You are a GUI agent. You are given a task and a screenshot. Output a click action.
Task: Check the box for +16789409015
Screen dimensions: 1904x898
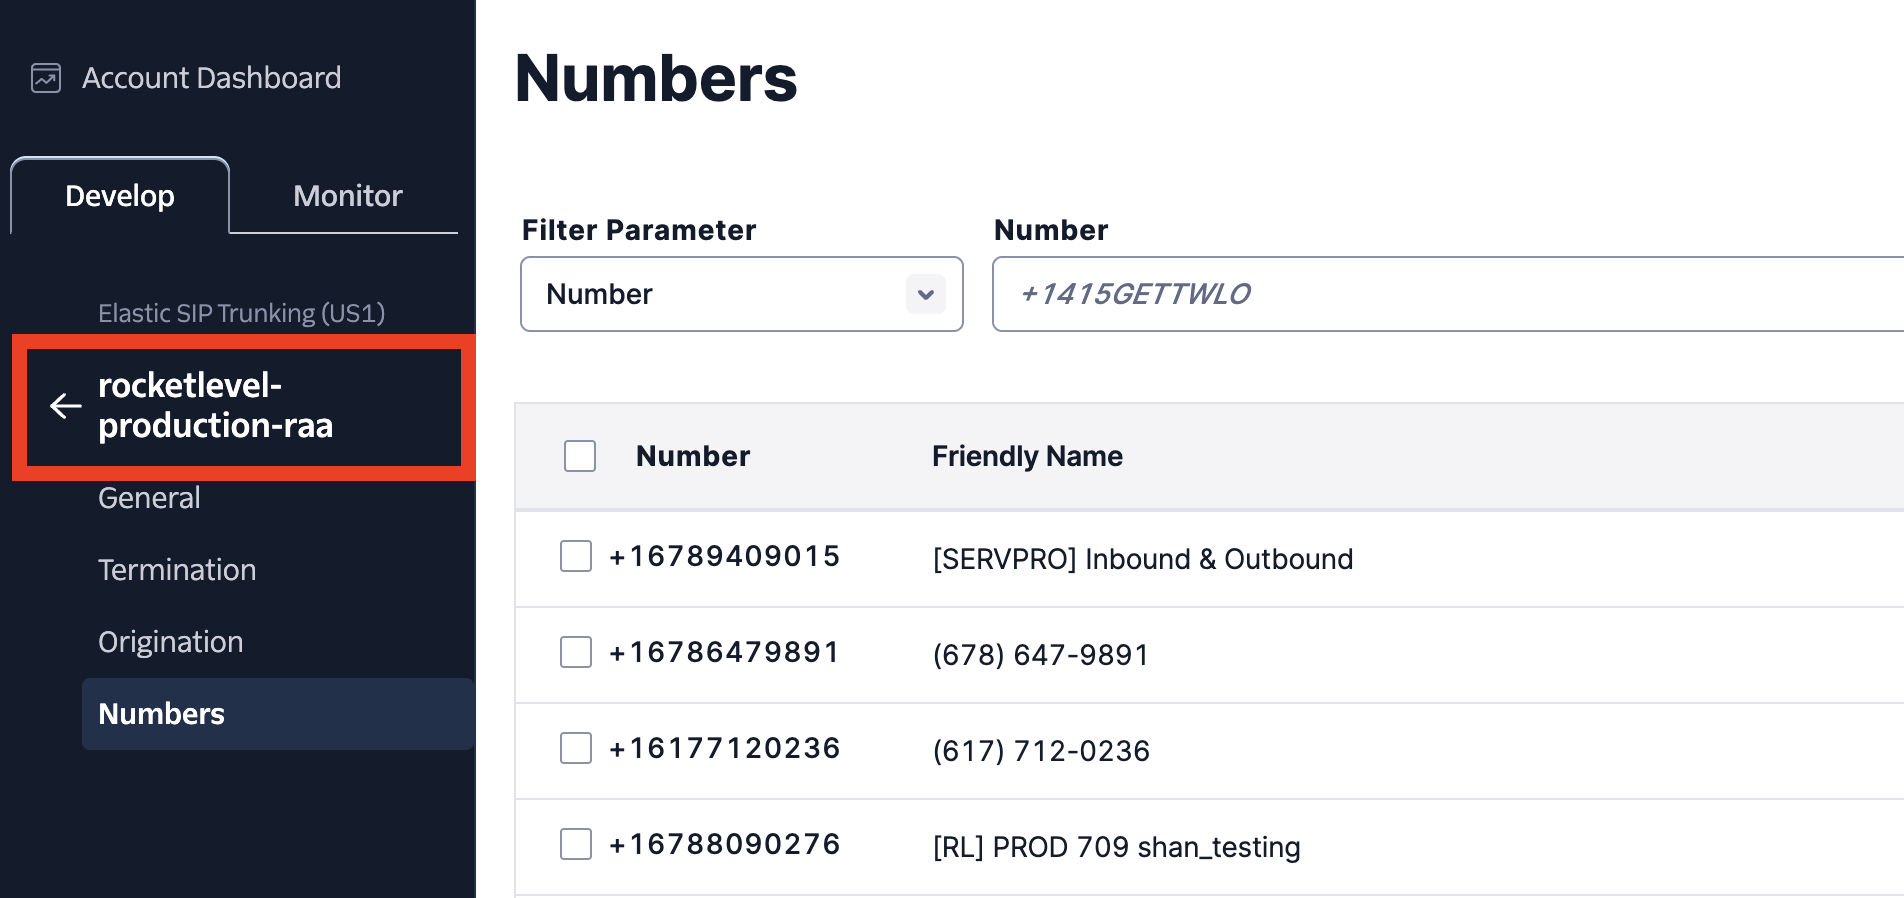coord(576,556)
